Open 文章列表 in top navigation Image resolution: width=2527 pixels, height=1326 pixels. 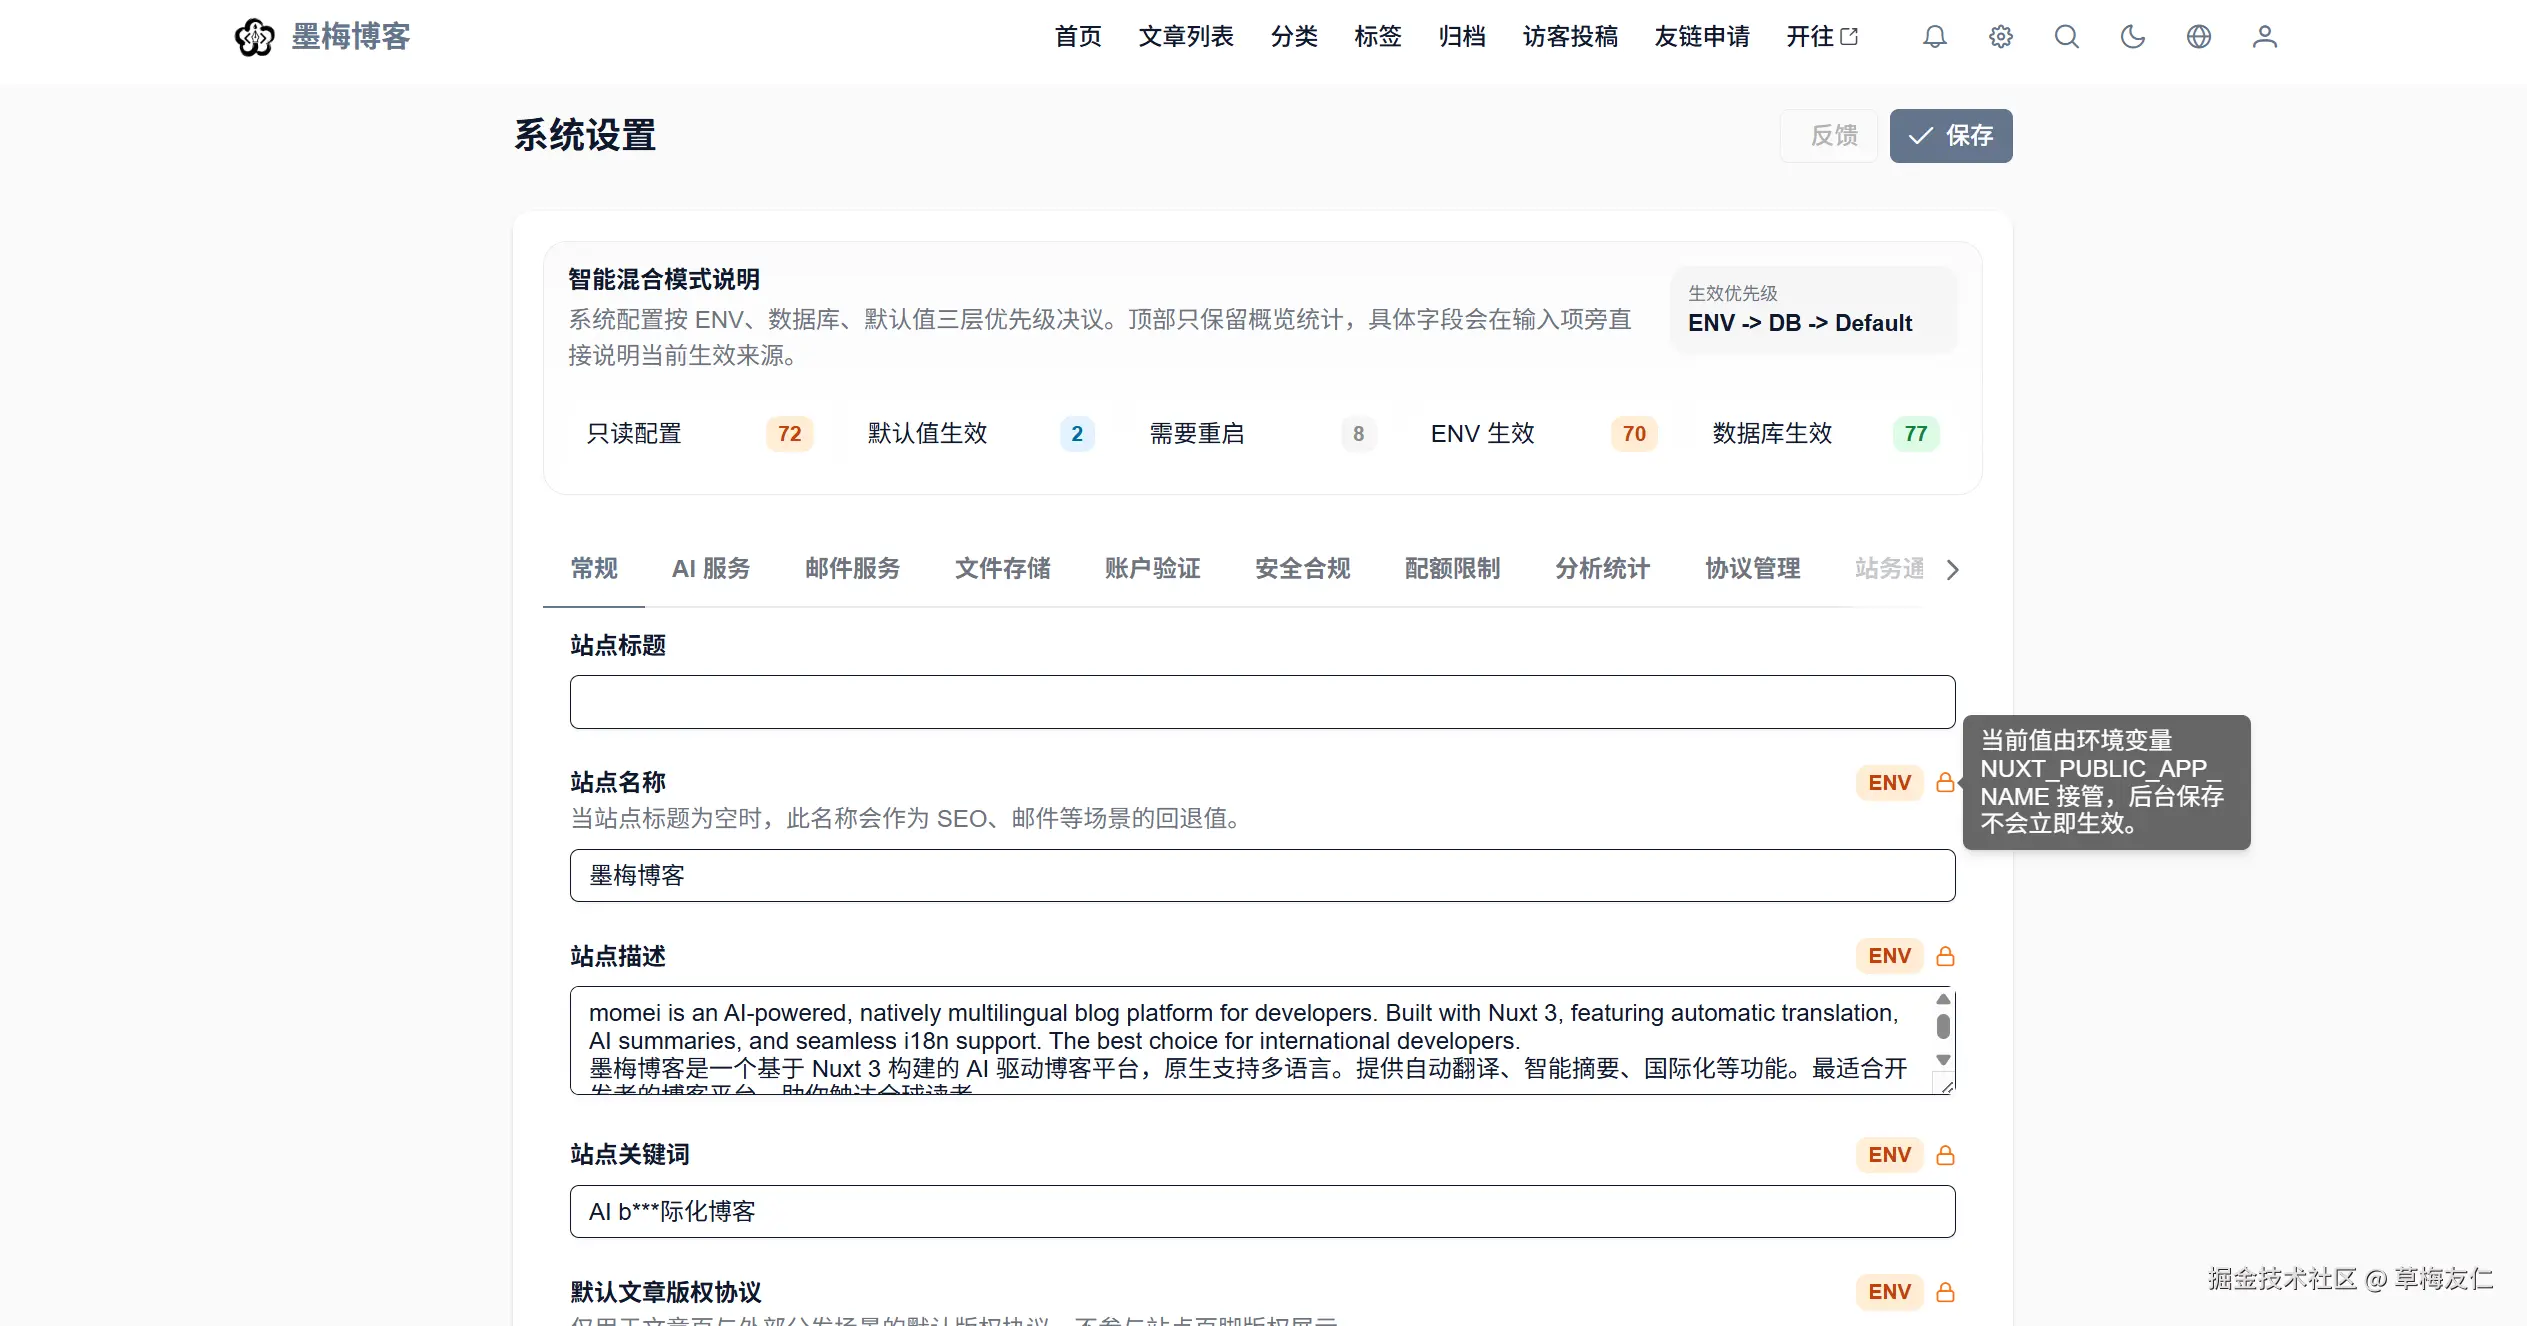[x=1186, y=37]
